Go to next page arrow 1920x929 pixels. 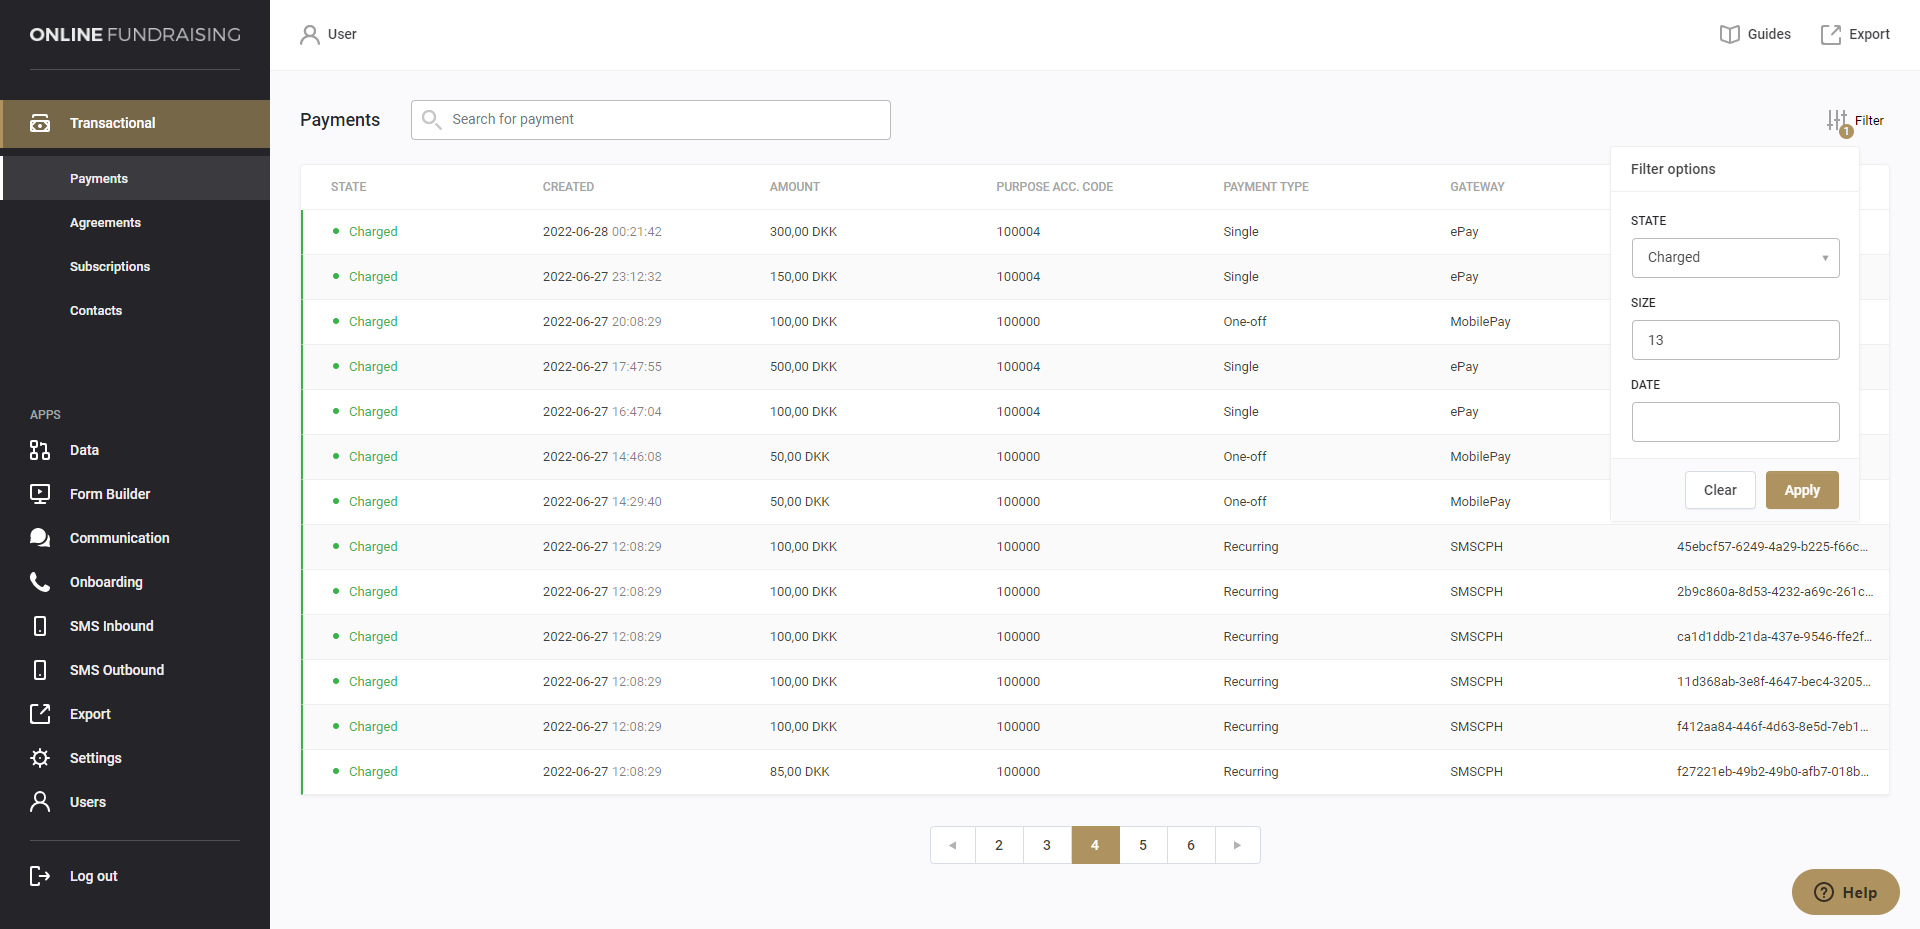[x=1238, y=845]
